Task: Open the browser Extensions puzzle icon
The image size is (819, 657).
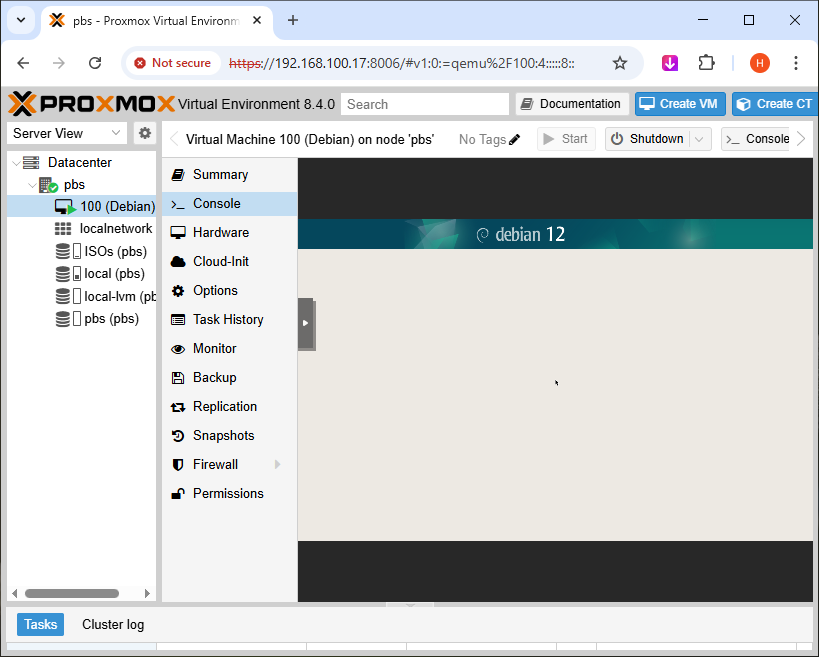Action: (706, 63)
